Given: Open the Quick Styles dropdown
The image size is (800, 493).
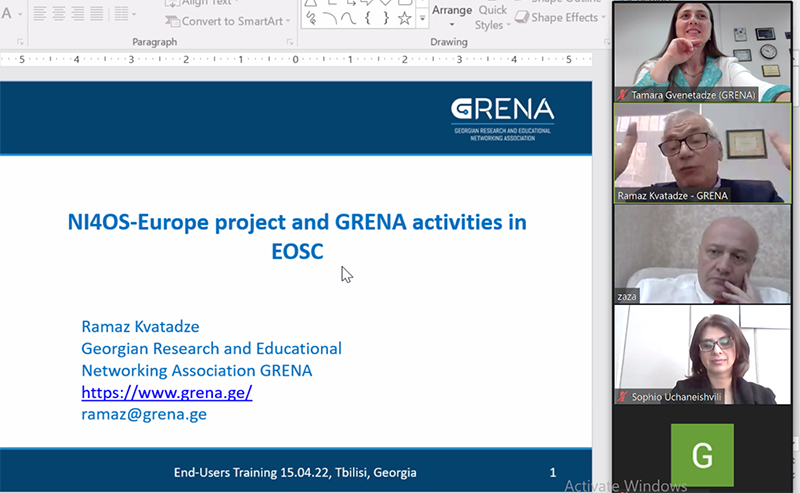Looking at the screenshot, I should [x=492, y=17].
